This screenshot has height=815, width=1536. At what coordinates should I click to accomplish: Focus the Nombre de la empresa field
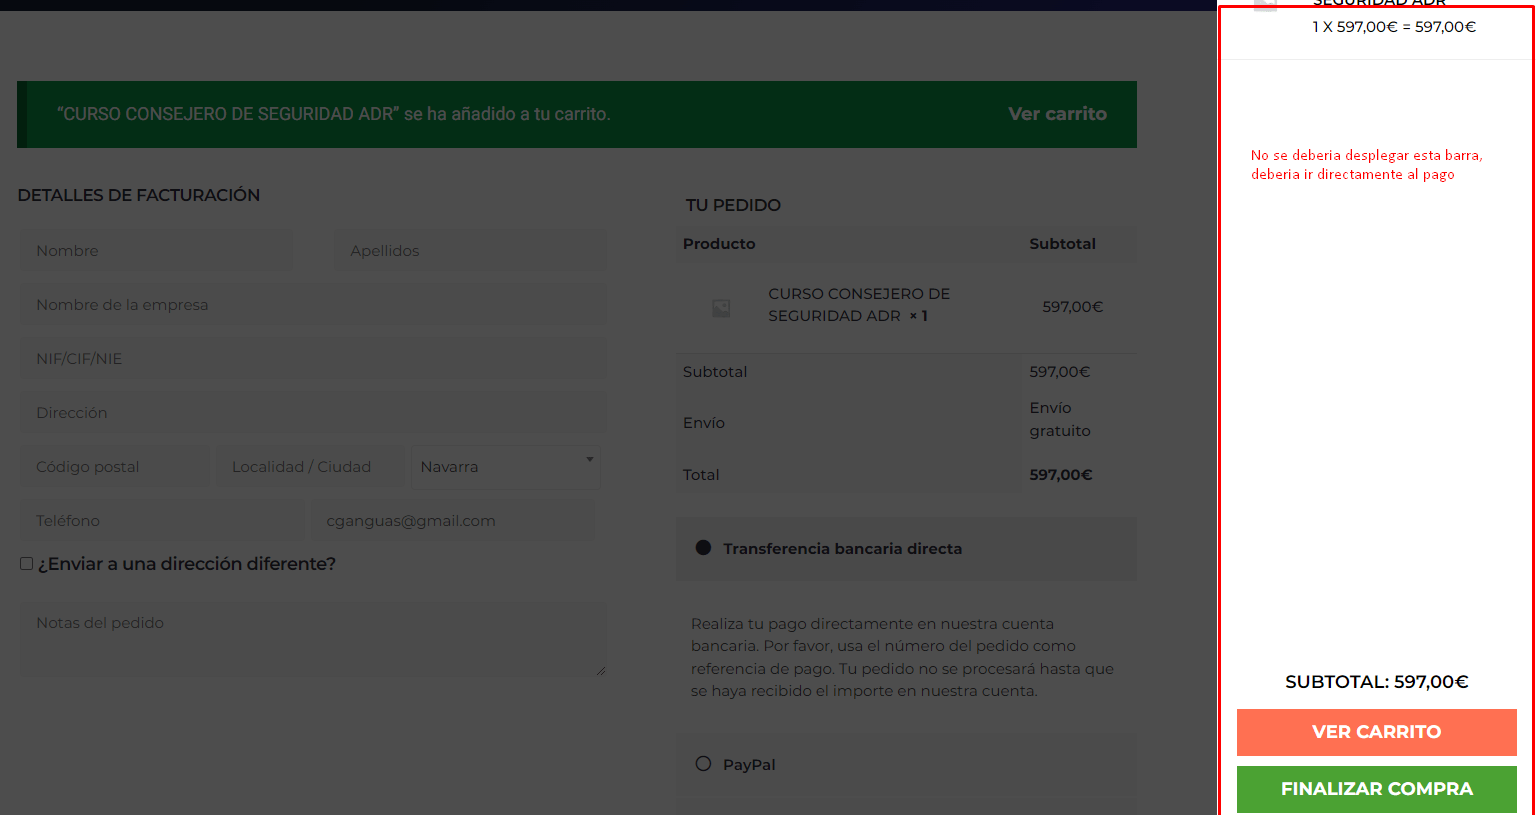pos(314,305)
